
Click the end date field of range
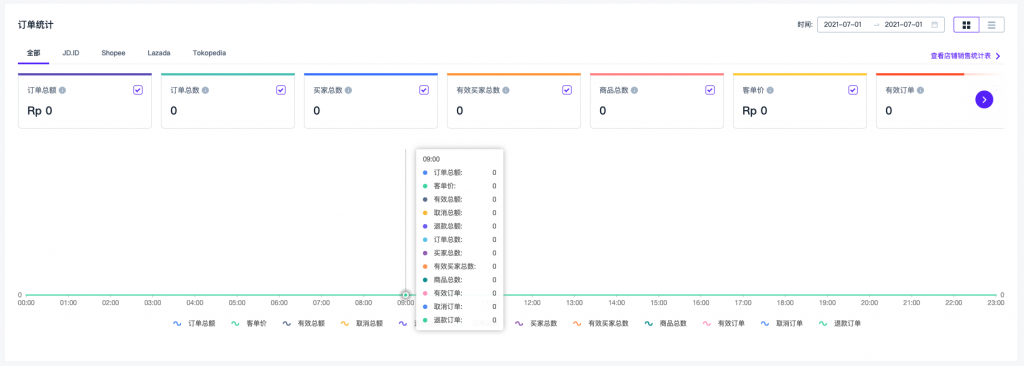pyautogui.click(x=903, y=25)
